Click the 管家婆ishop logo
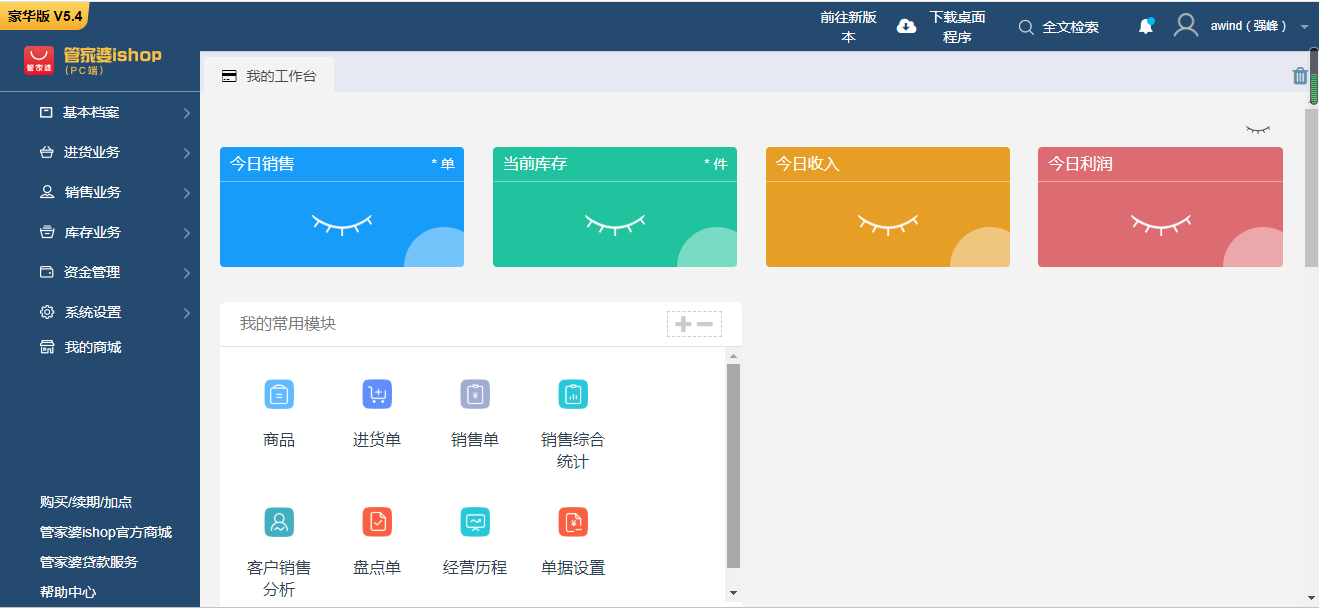The height and width of the screenshot is (610, 1319). (93, 60)
